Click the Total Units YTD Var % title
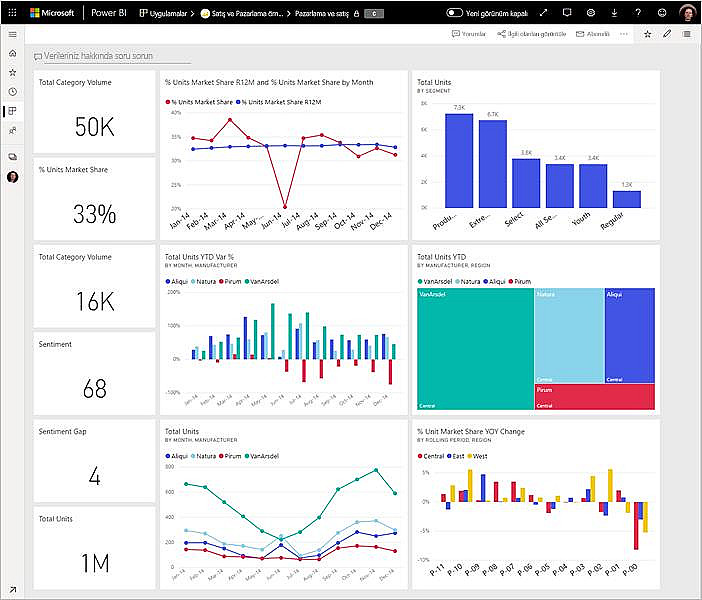Image resolution: width=702 pixels, height=600 pixels. coord(199,257)
